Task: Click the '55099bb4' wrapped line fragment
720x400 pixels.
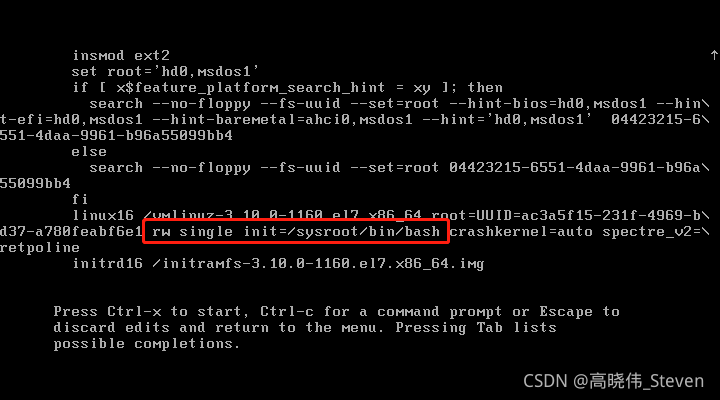Action: tap(35, 184)
